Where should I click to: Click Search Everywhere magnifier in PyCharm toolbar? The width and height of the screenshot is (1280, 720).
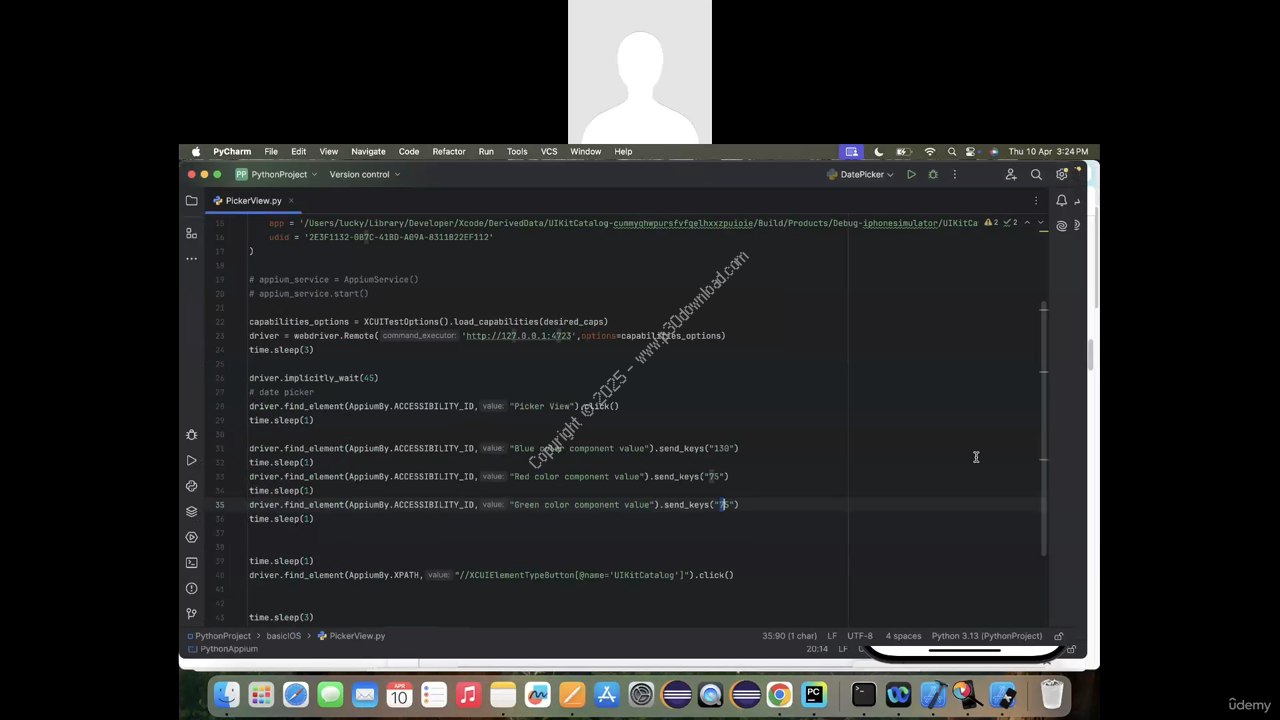pos(1036,175)
